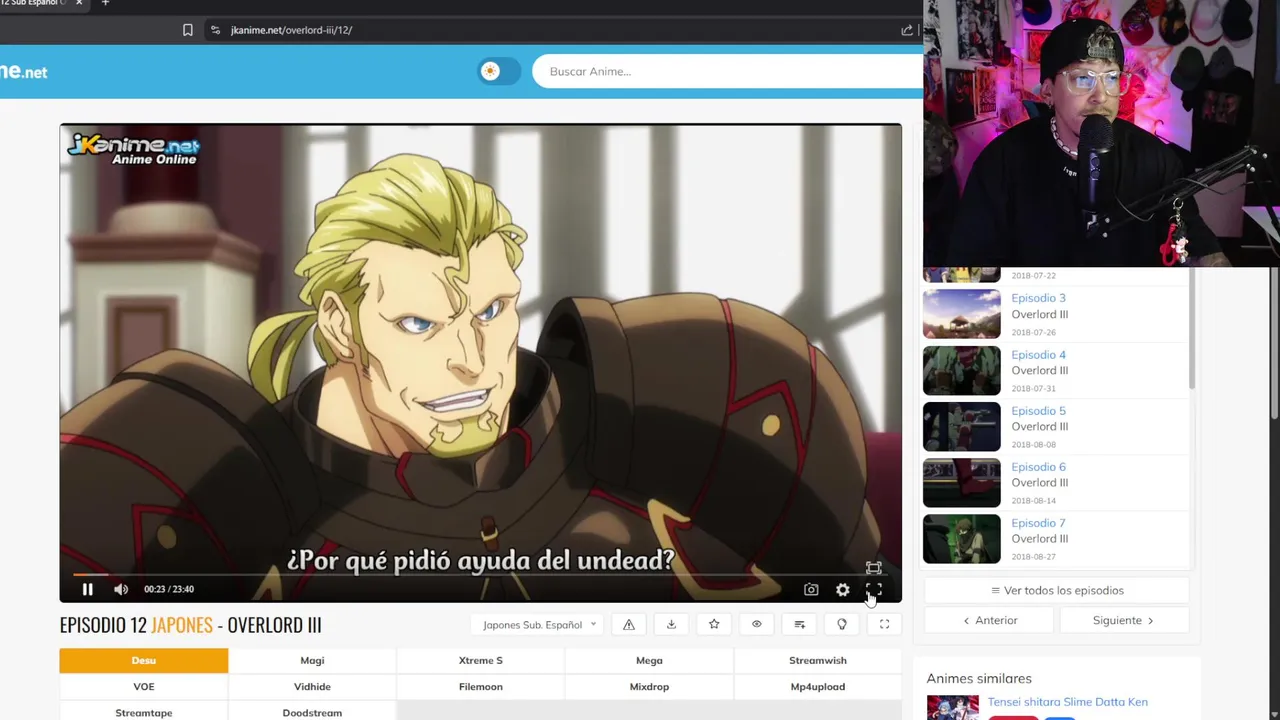Switch to the Vidhide server
This screenshot has height=720, width=1280.
click(312, 686)
